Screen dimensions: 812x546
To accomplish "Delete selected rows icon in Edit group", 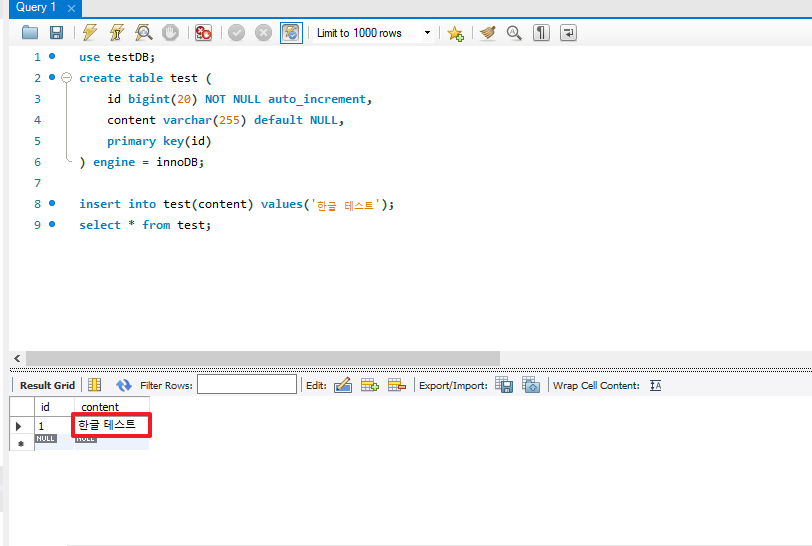I will pos(397,385).
